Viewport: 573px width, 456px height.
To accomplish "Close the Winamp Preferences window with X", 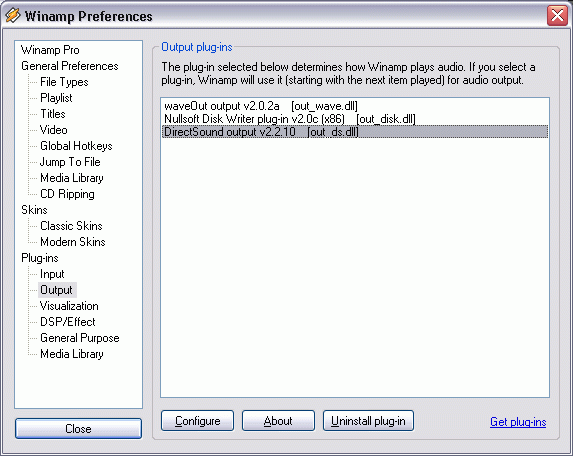I will tap(557, 16).
